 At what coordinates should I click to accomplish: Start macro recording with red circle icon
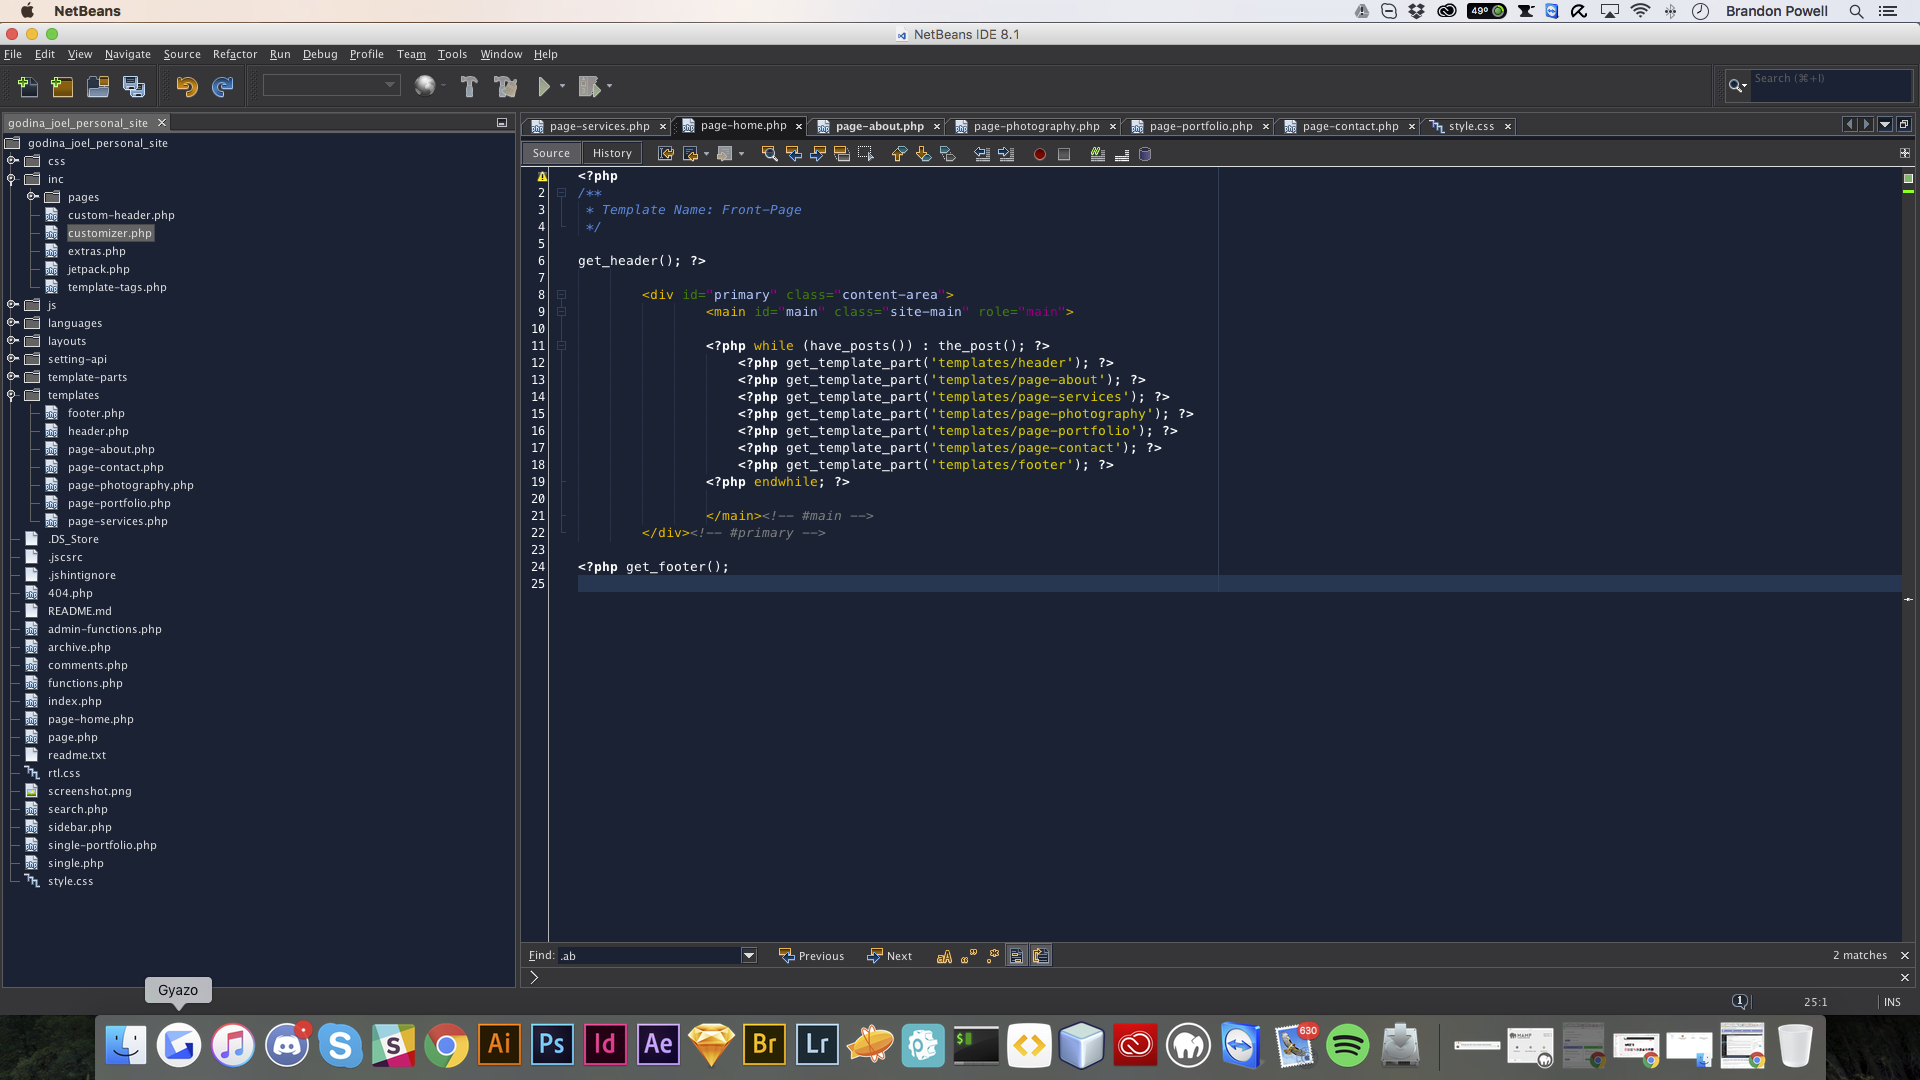1040,154
